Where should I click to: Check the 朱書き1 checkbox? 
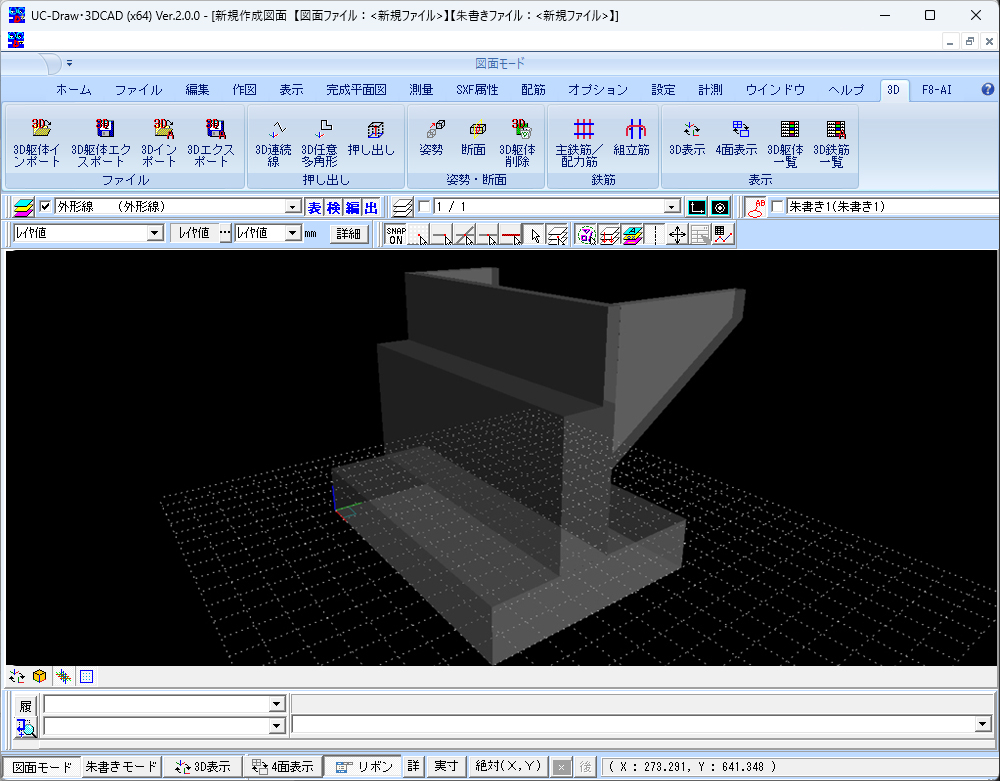point(777,207)
